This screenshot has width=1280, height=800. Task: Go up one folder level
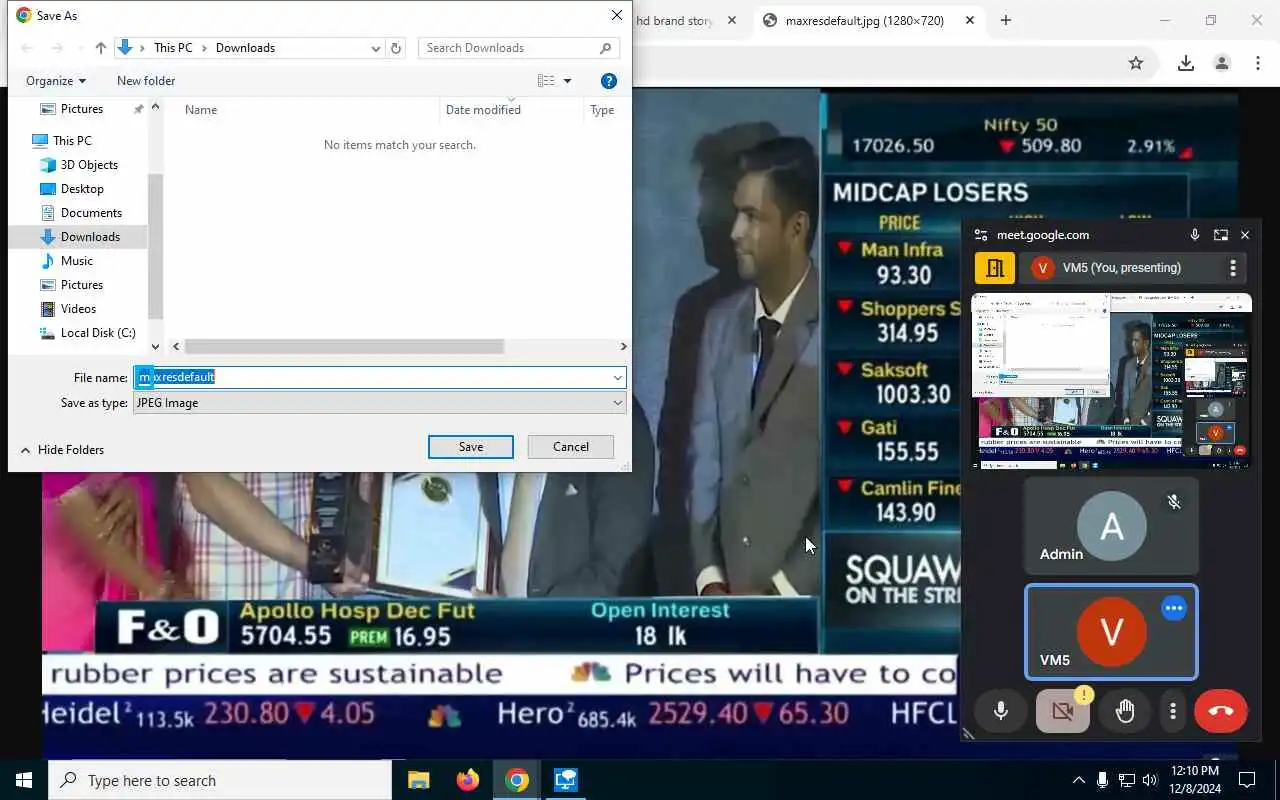(100, 48)
